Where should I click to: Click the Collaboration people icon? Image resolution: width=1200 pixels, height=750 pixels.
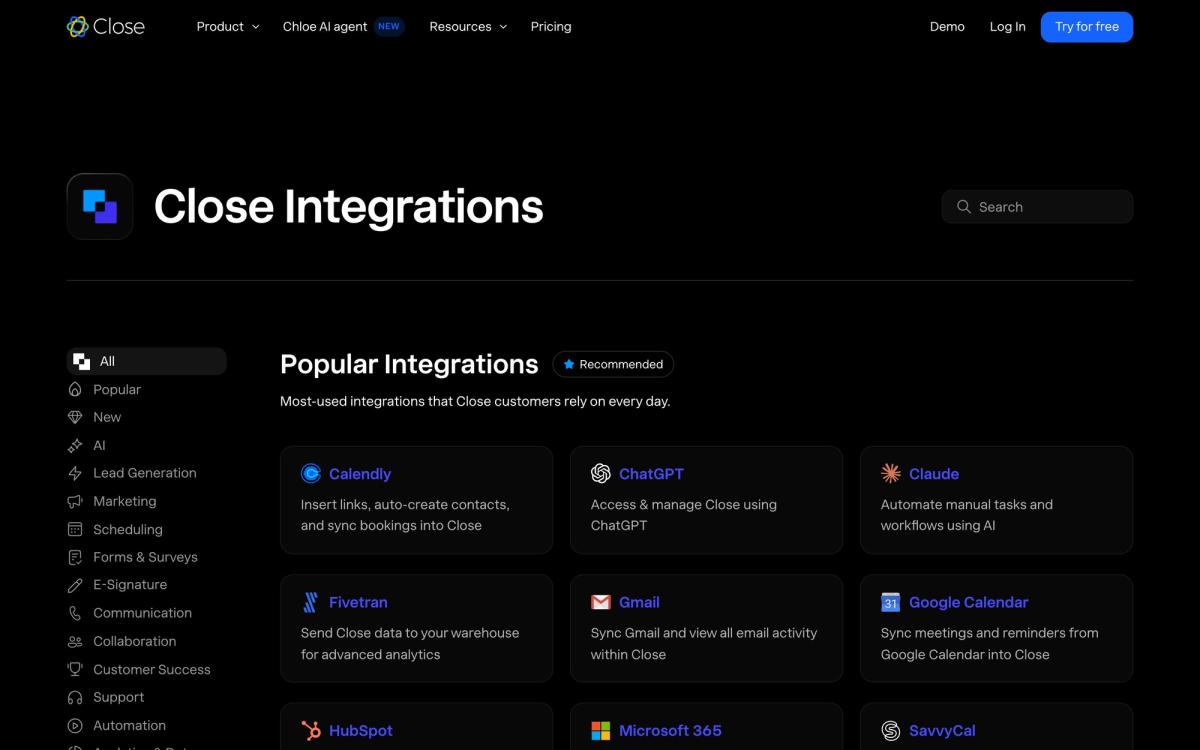[x=75, y=642]
